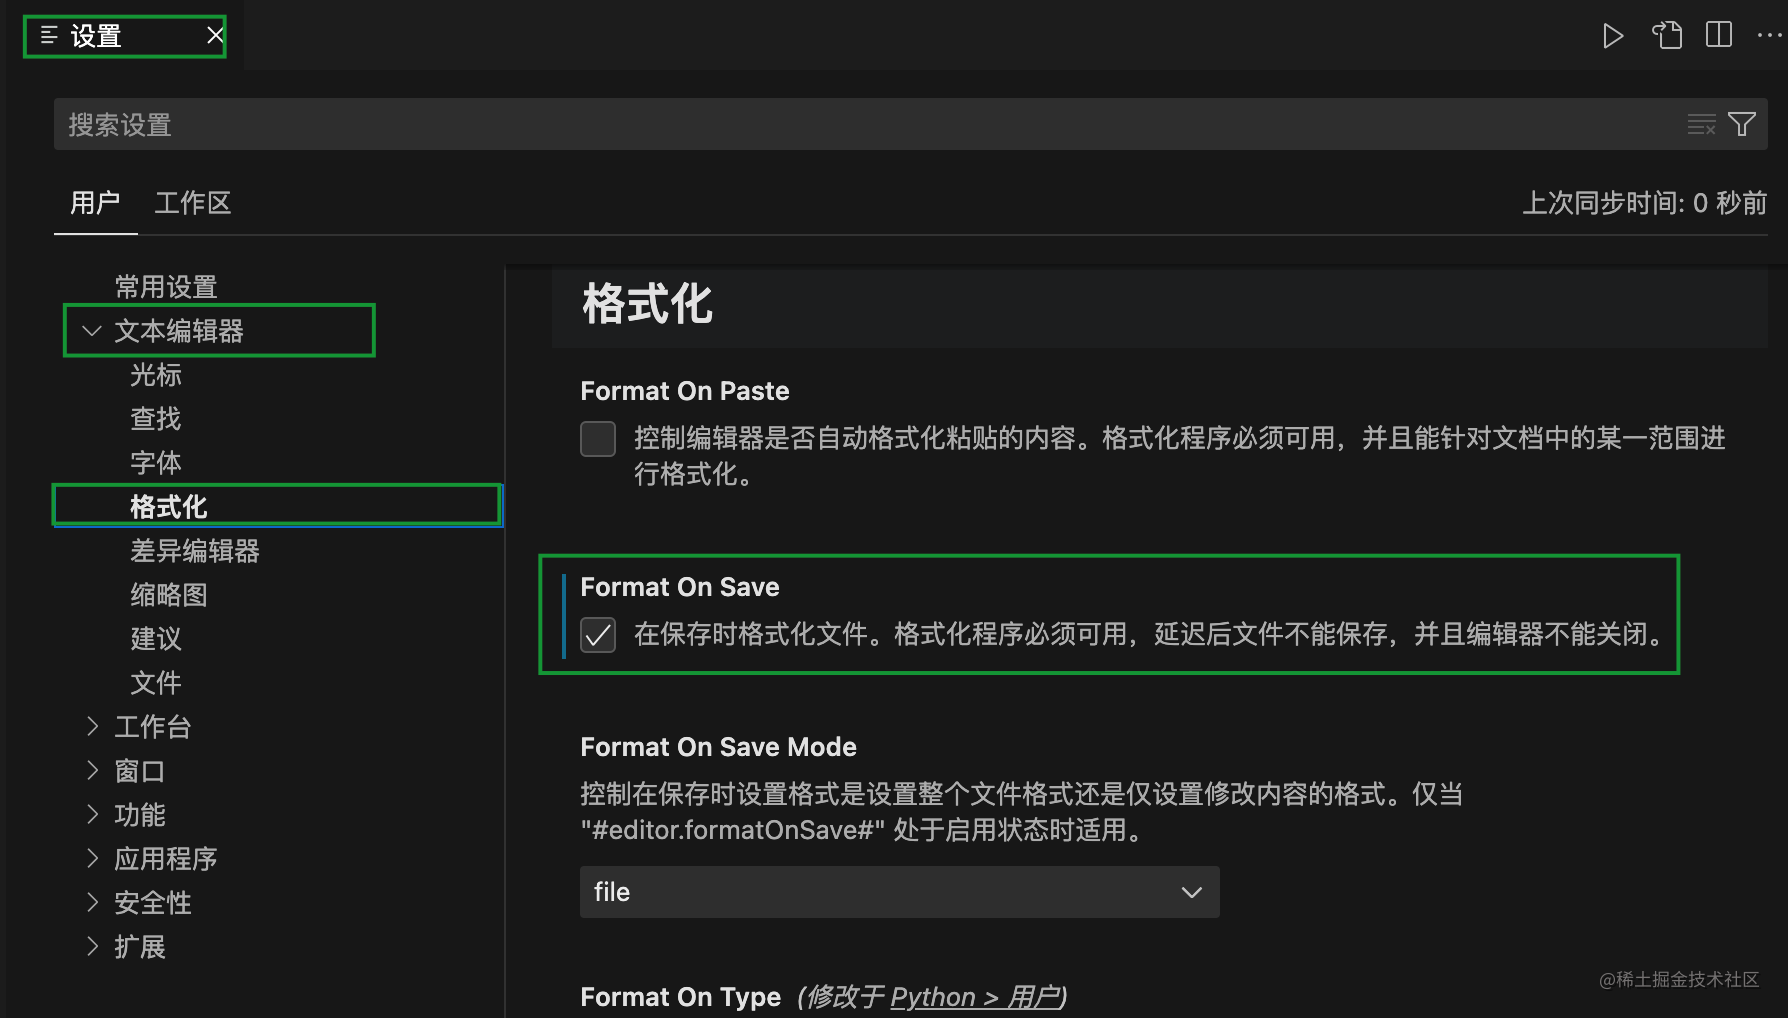1788x1018 pixels.
Task: Select 差异编辑器 settings category
Action: click(x=195, y=551)
